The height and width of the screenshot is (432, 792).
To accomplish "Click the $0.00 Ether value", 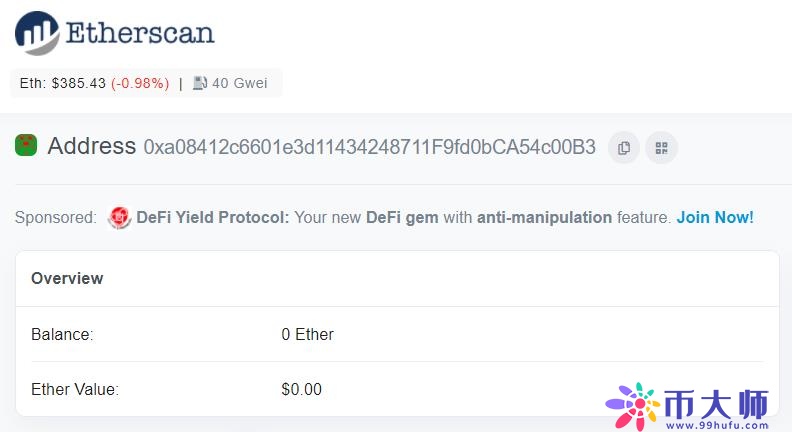I will click(x=302, y=389).
